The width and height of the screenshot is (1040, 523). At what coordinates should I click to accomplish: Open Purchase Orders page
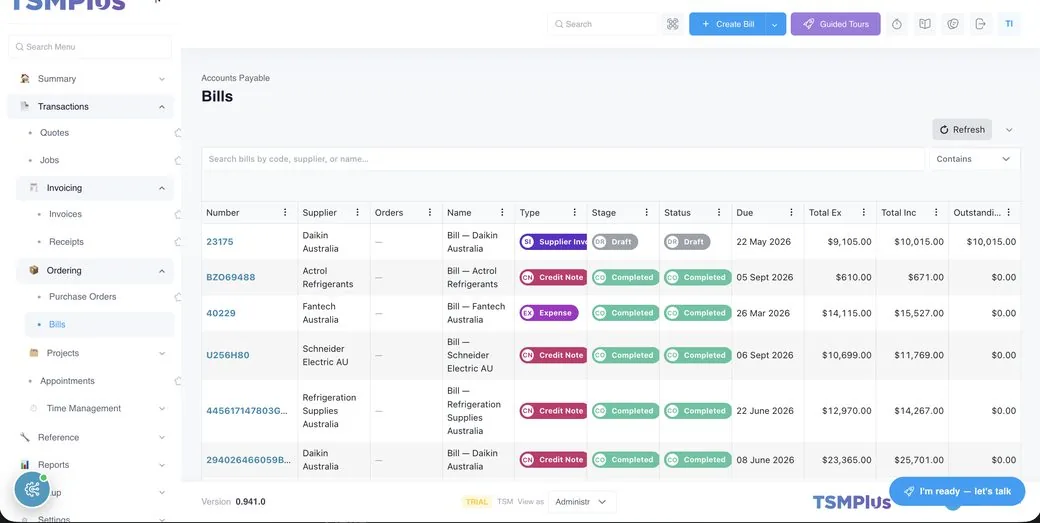(83, 296)
